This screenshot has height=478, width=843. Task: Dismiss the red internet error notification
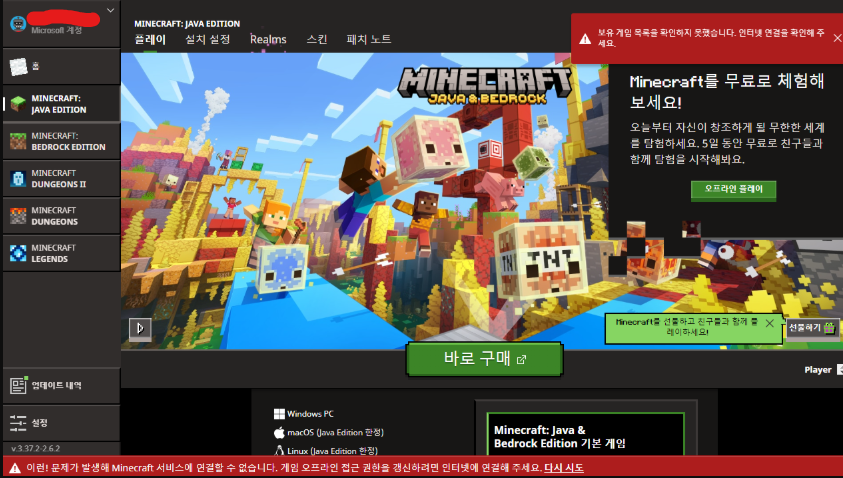coord(837,38)
